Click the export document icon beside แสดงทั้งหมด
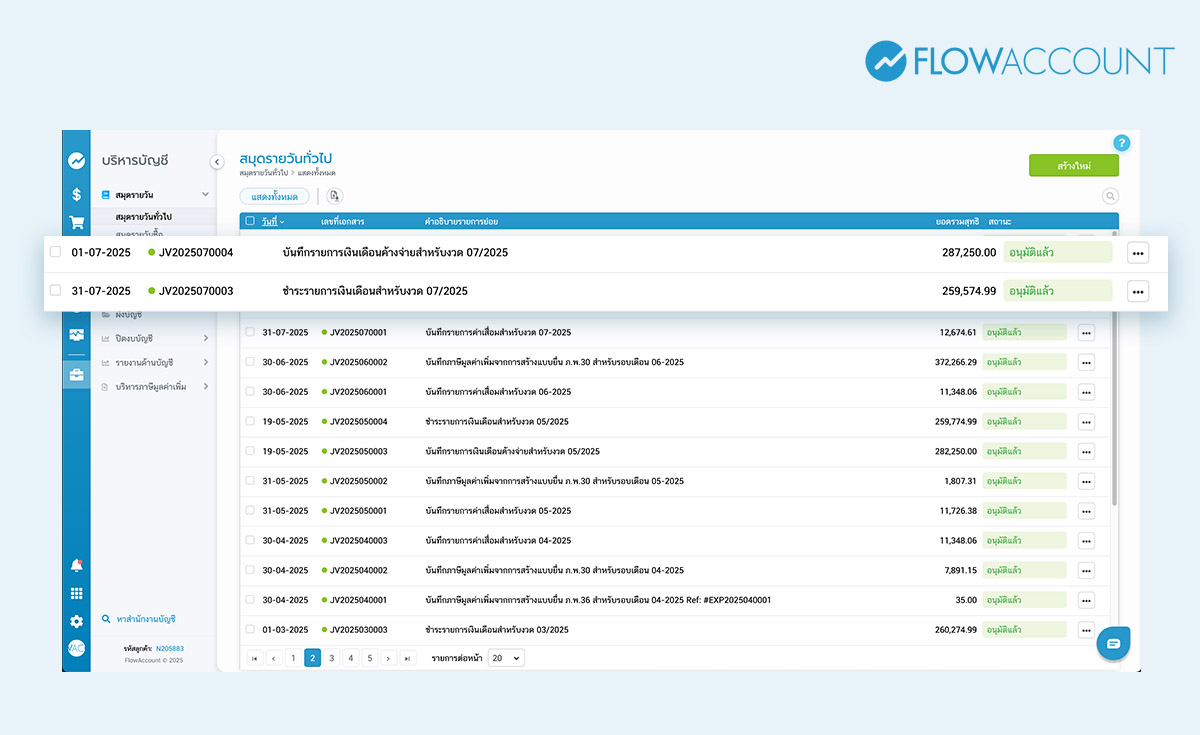Image resolution: width=1200 pixels, height=735 pixels. coord(334,196)
